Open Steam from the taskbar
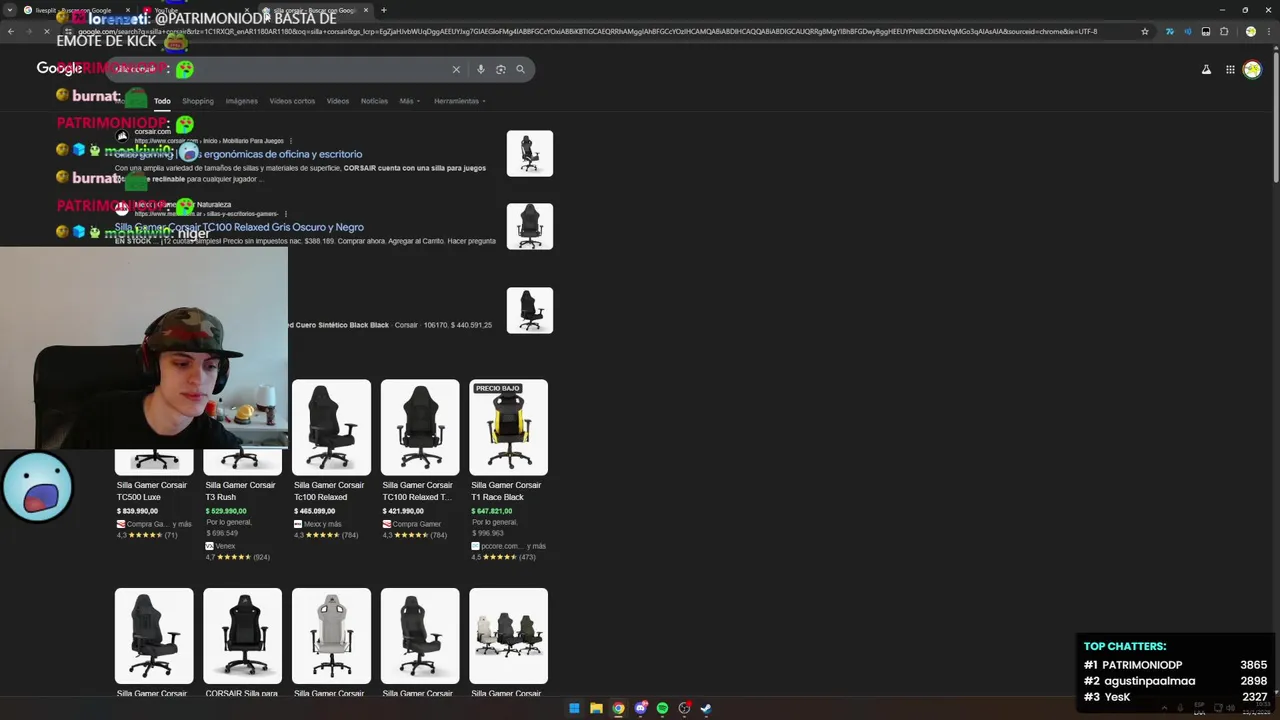The height and width of the screenshot is (720, 1280). [x=706, y=708]
